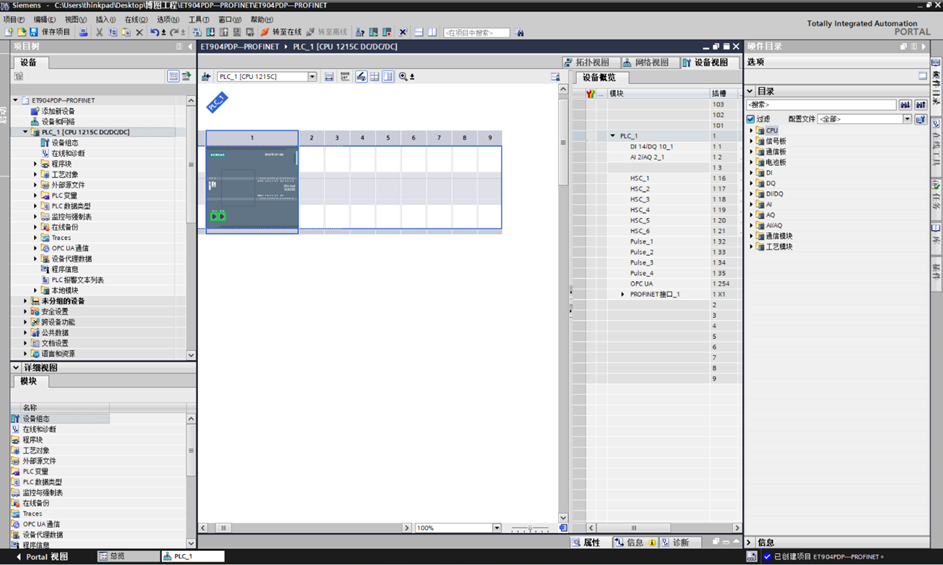The height and width of the screenshot is (565, 943).
Task: Click 添加新设备 in project tree
Action: coord(58,111)
